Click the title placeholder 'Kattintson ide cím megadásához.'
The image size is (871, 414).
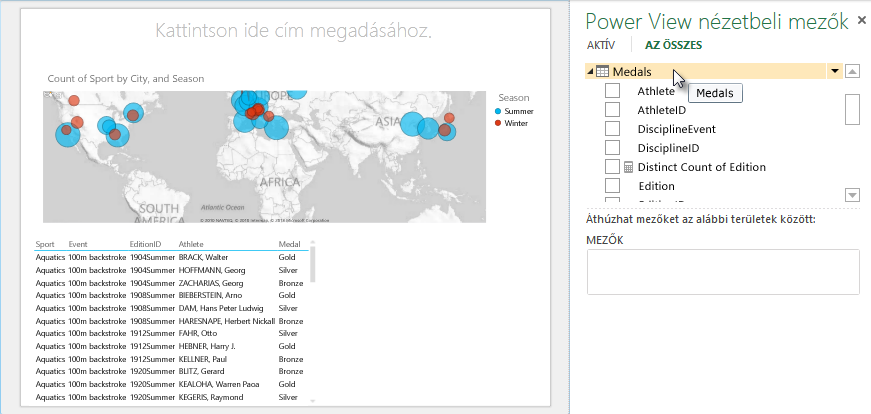(x=293, y=31)
